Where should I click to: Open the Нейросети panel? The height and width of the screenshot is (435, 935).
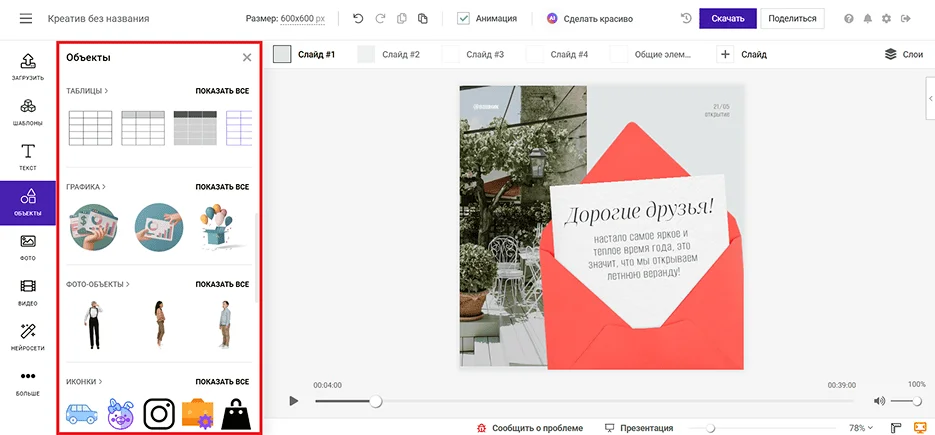tap(28, 336)
